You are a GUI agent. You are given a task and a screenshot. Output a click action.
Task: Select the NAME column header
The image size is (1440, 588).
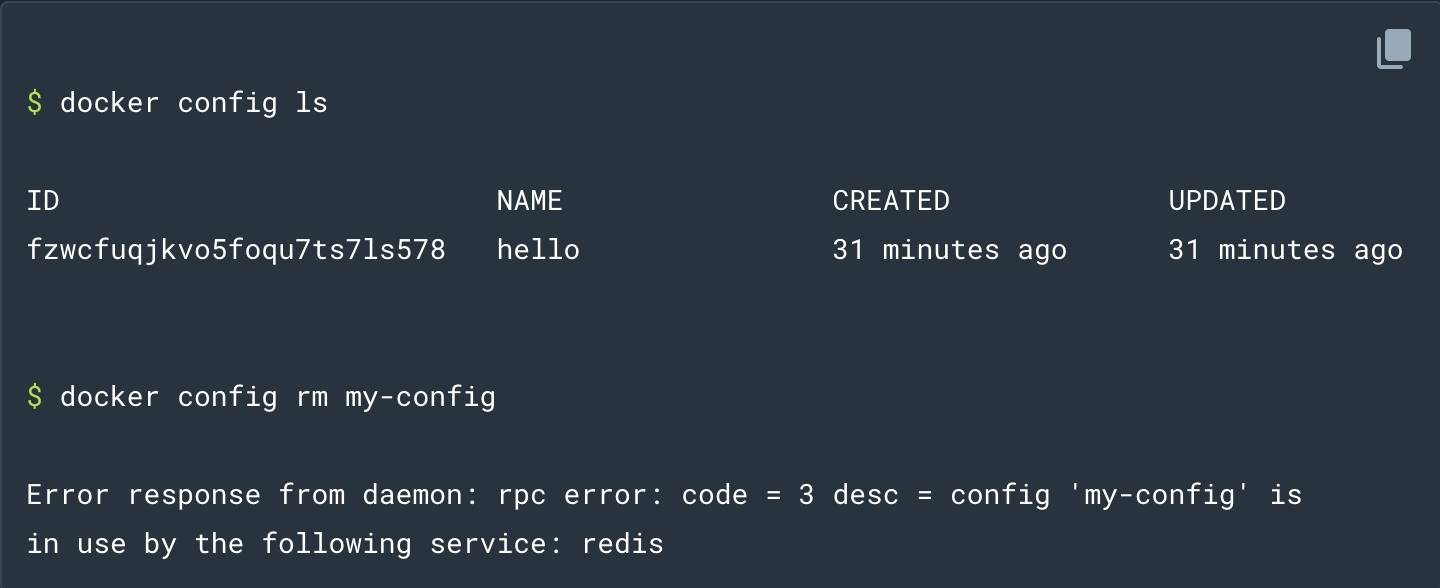point(530,201)
